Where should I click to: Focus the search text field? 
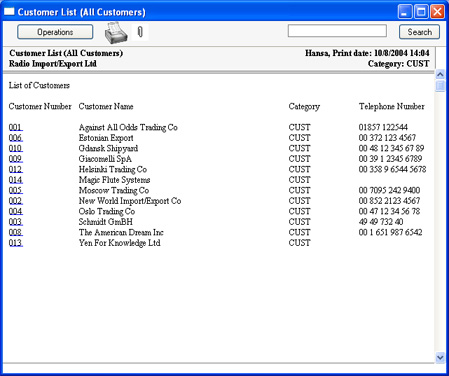coord(337,31)
